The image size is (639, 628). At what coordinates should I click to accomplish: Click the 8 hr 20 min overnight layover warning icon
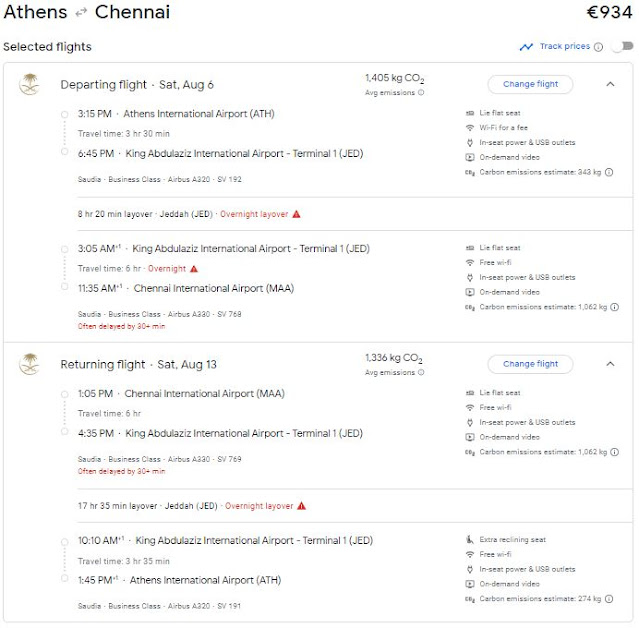[x=297, y=214]
